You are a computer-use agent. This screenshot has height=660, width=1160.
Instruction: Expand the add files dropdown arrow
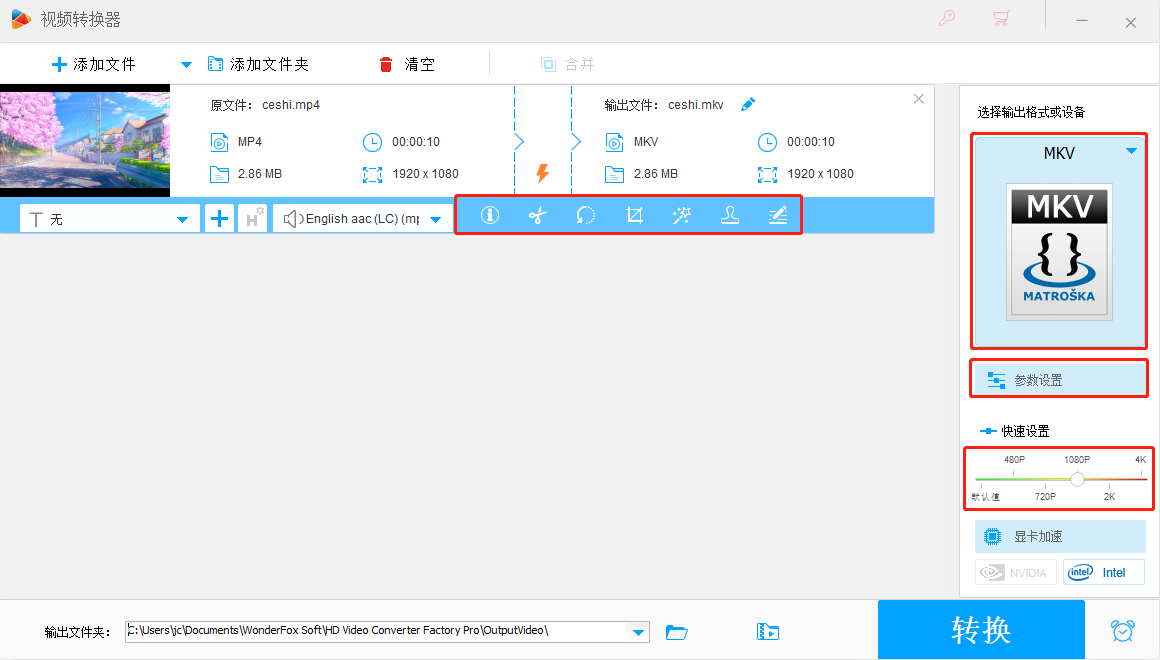[186, 65]
